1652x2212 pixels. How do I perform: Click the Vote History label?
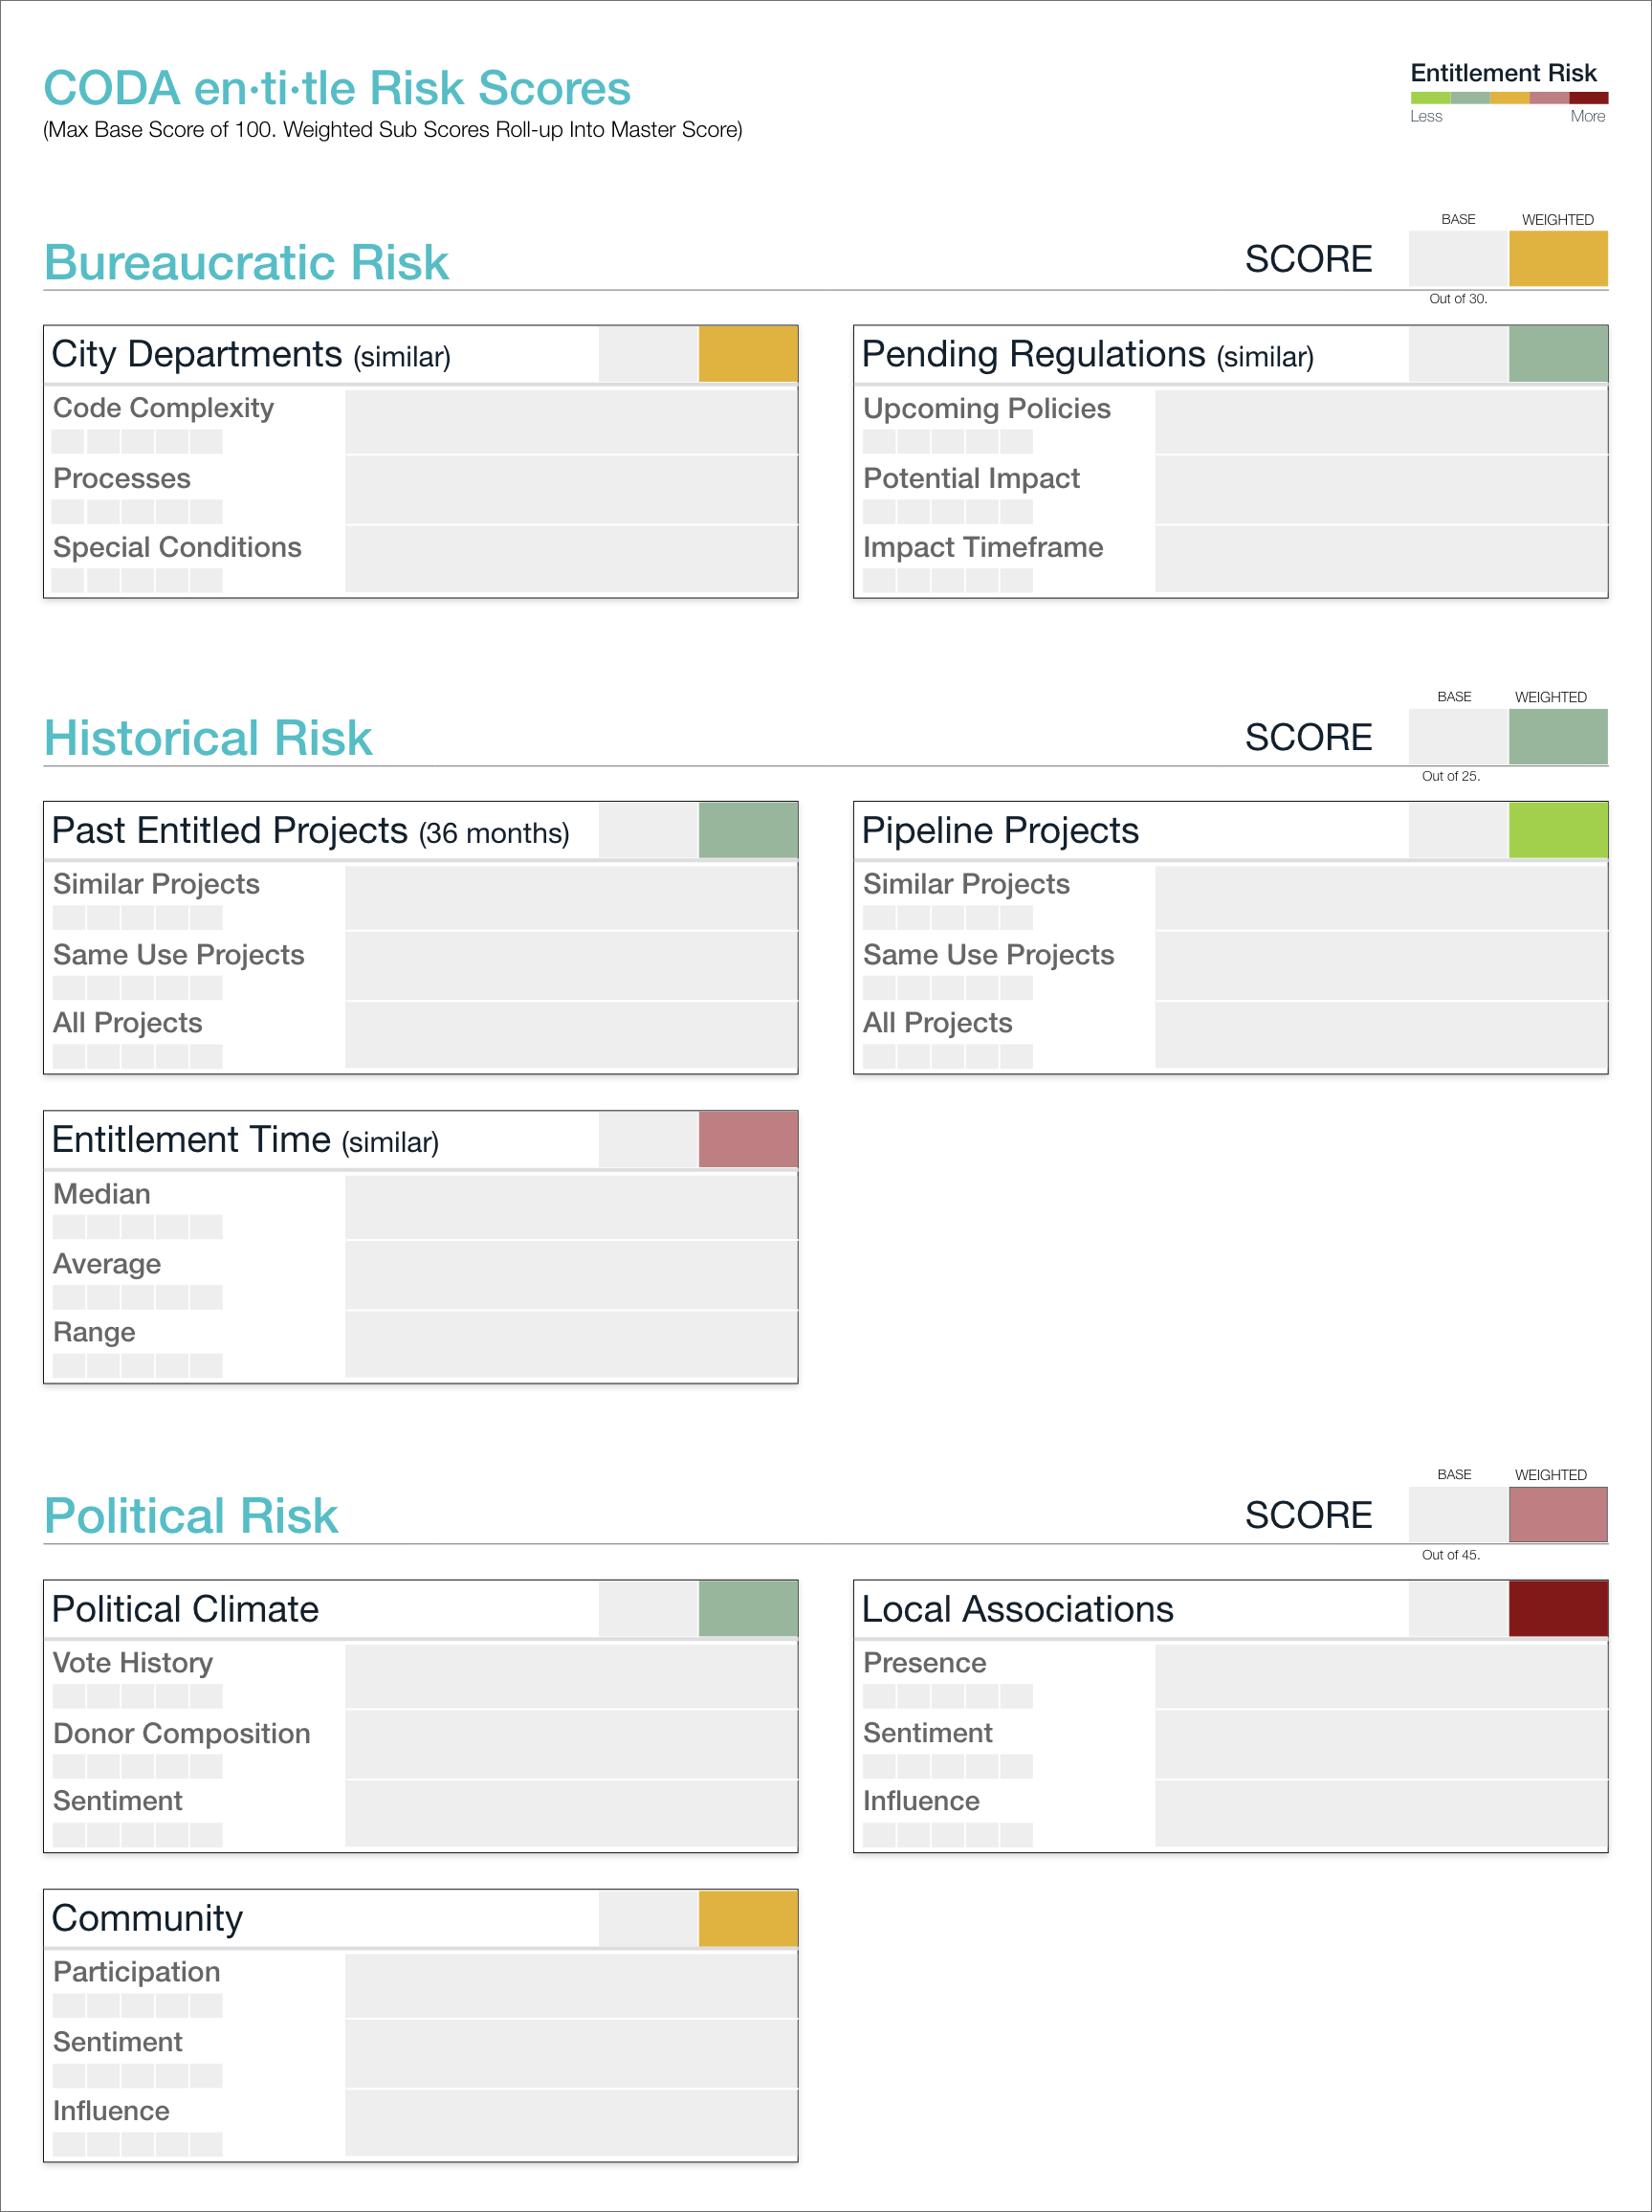133,1662
